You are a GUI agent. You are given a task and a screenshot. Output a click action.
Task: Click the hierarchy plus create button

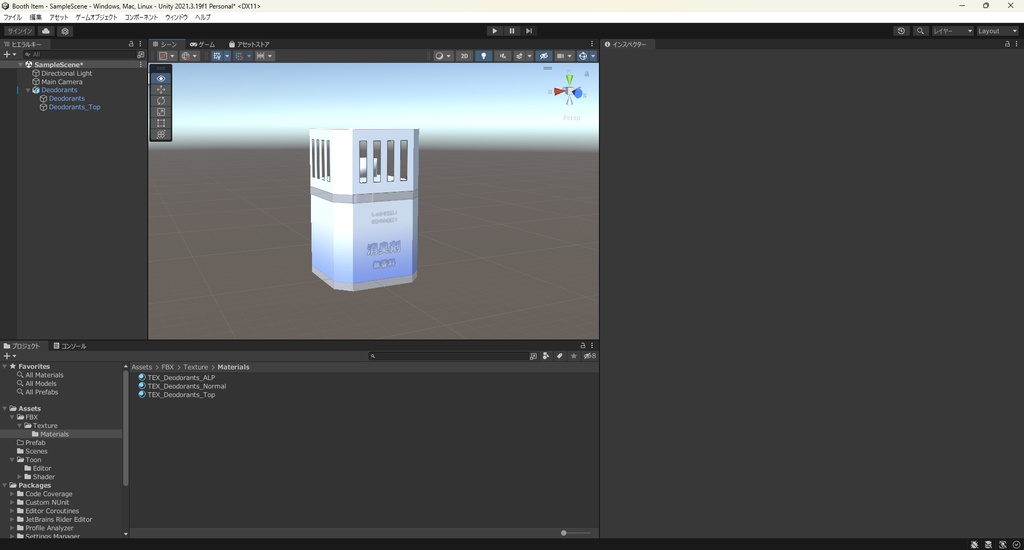(9, 55)
